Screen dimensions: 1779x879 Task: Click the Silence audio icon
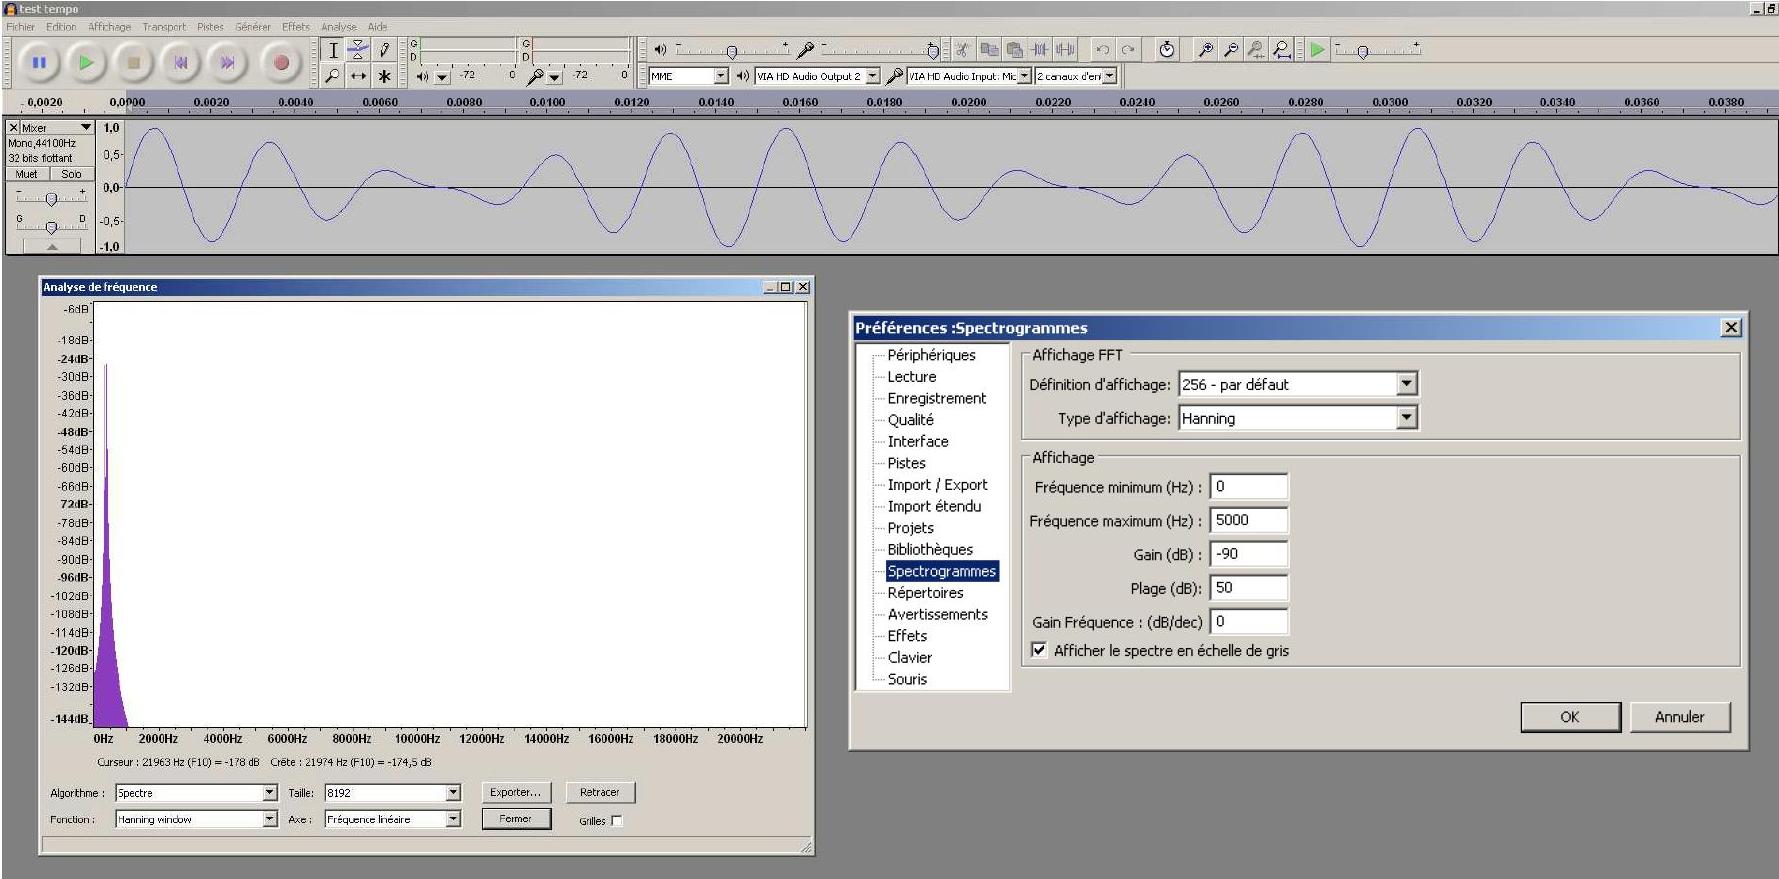pos(1065,49)
